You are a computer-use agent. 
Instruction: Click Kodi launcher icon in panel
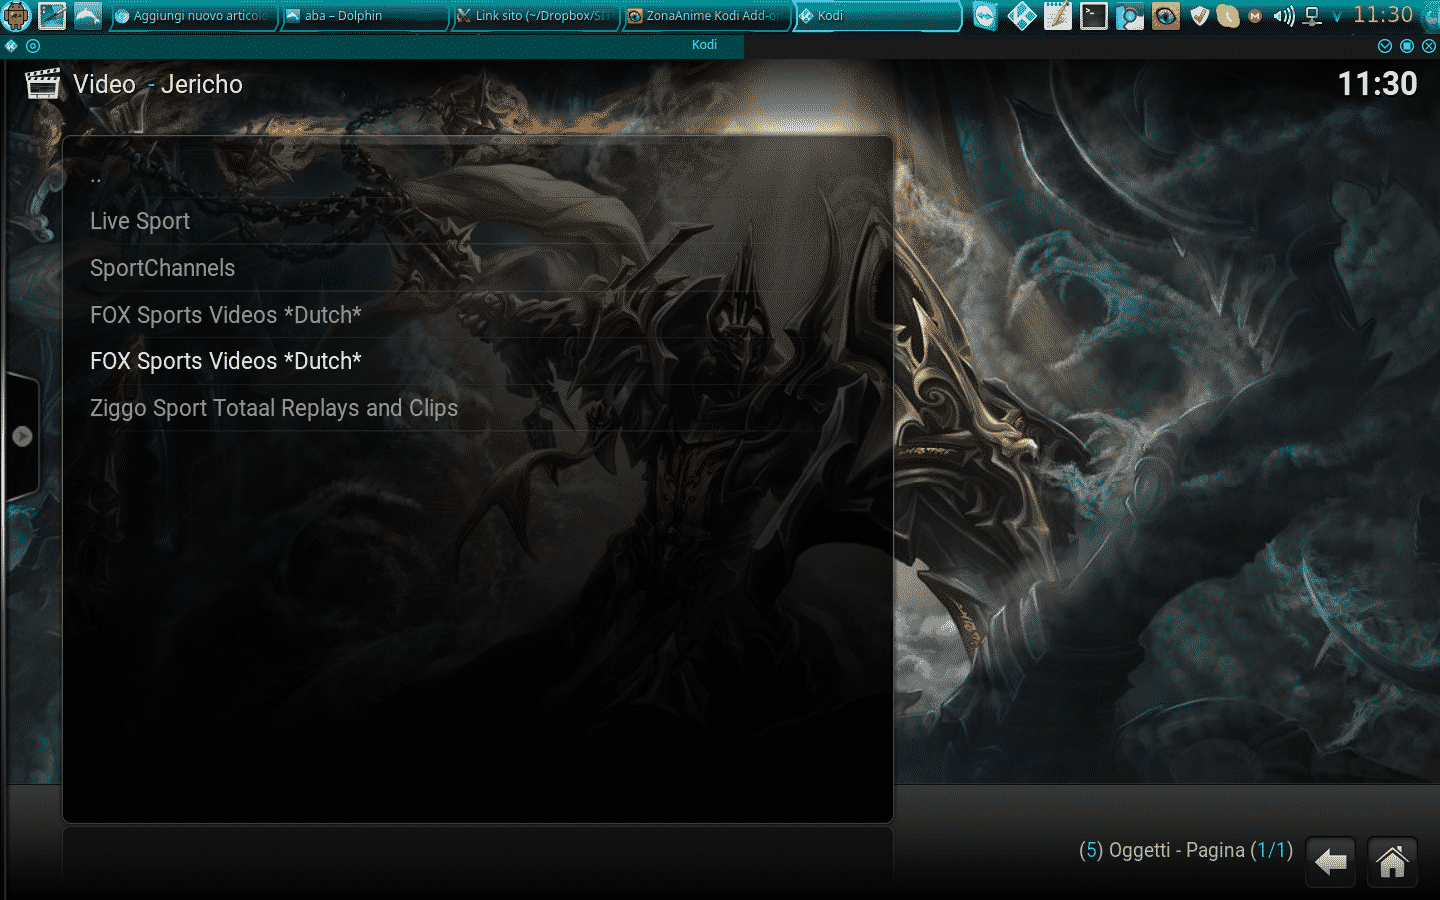point(1022,16)
